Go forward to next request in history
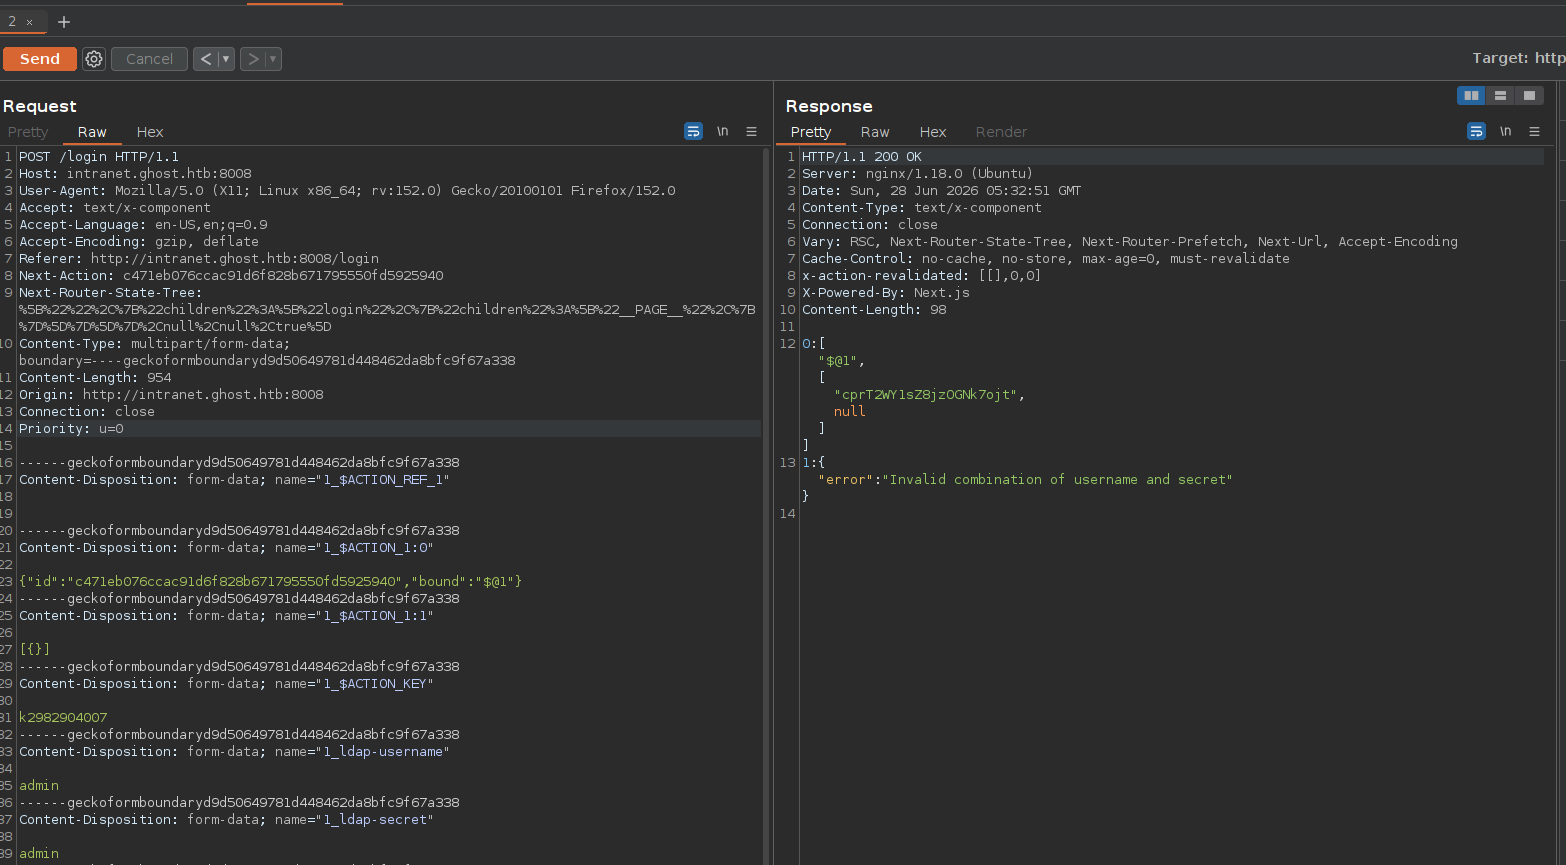 pos(253,59)
